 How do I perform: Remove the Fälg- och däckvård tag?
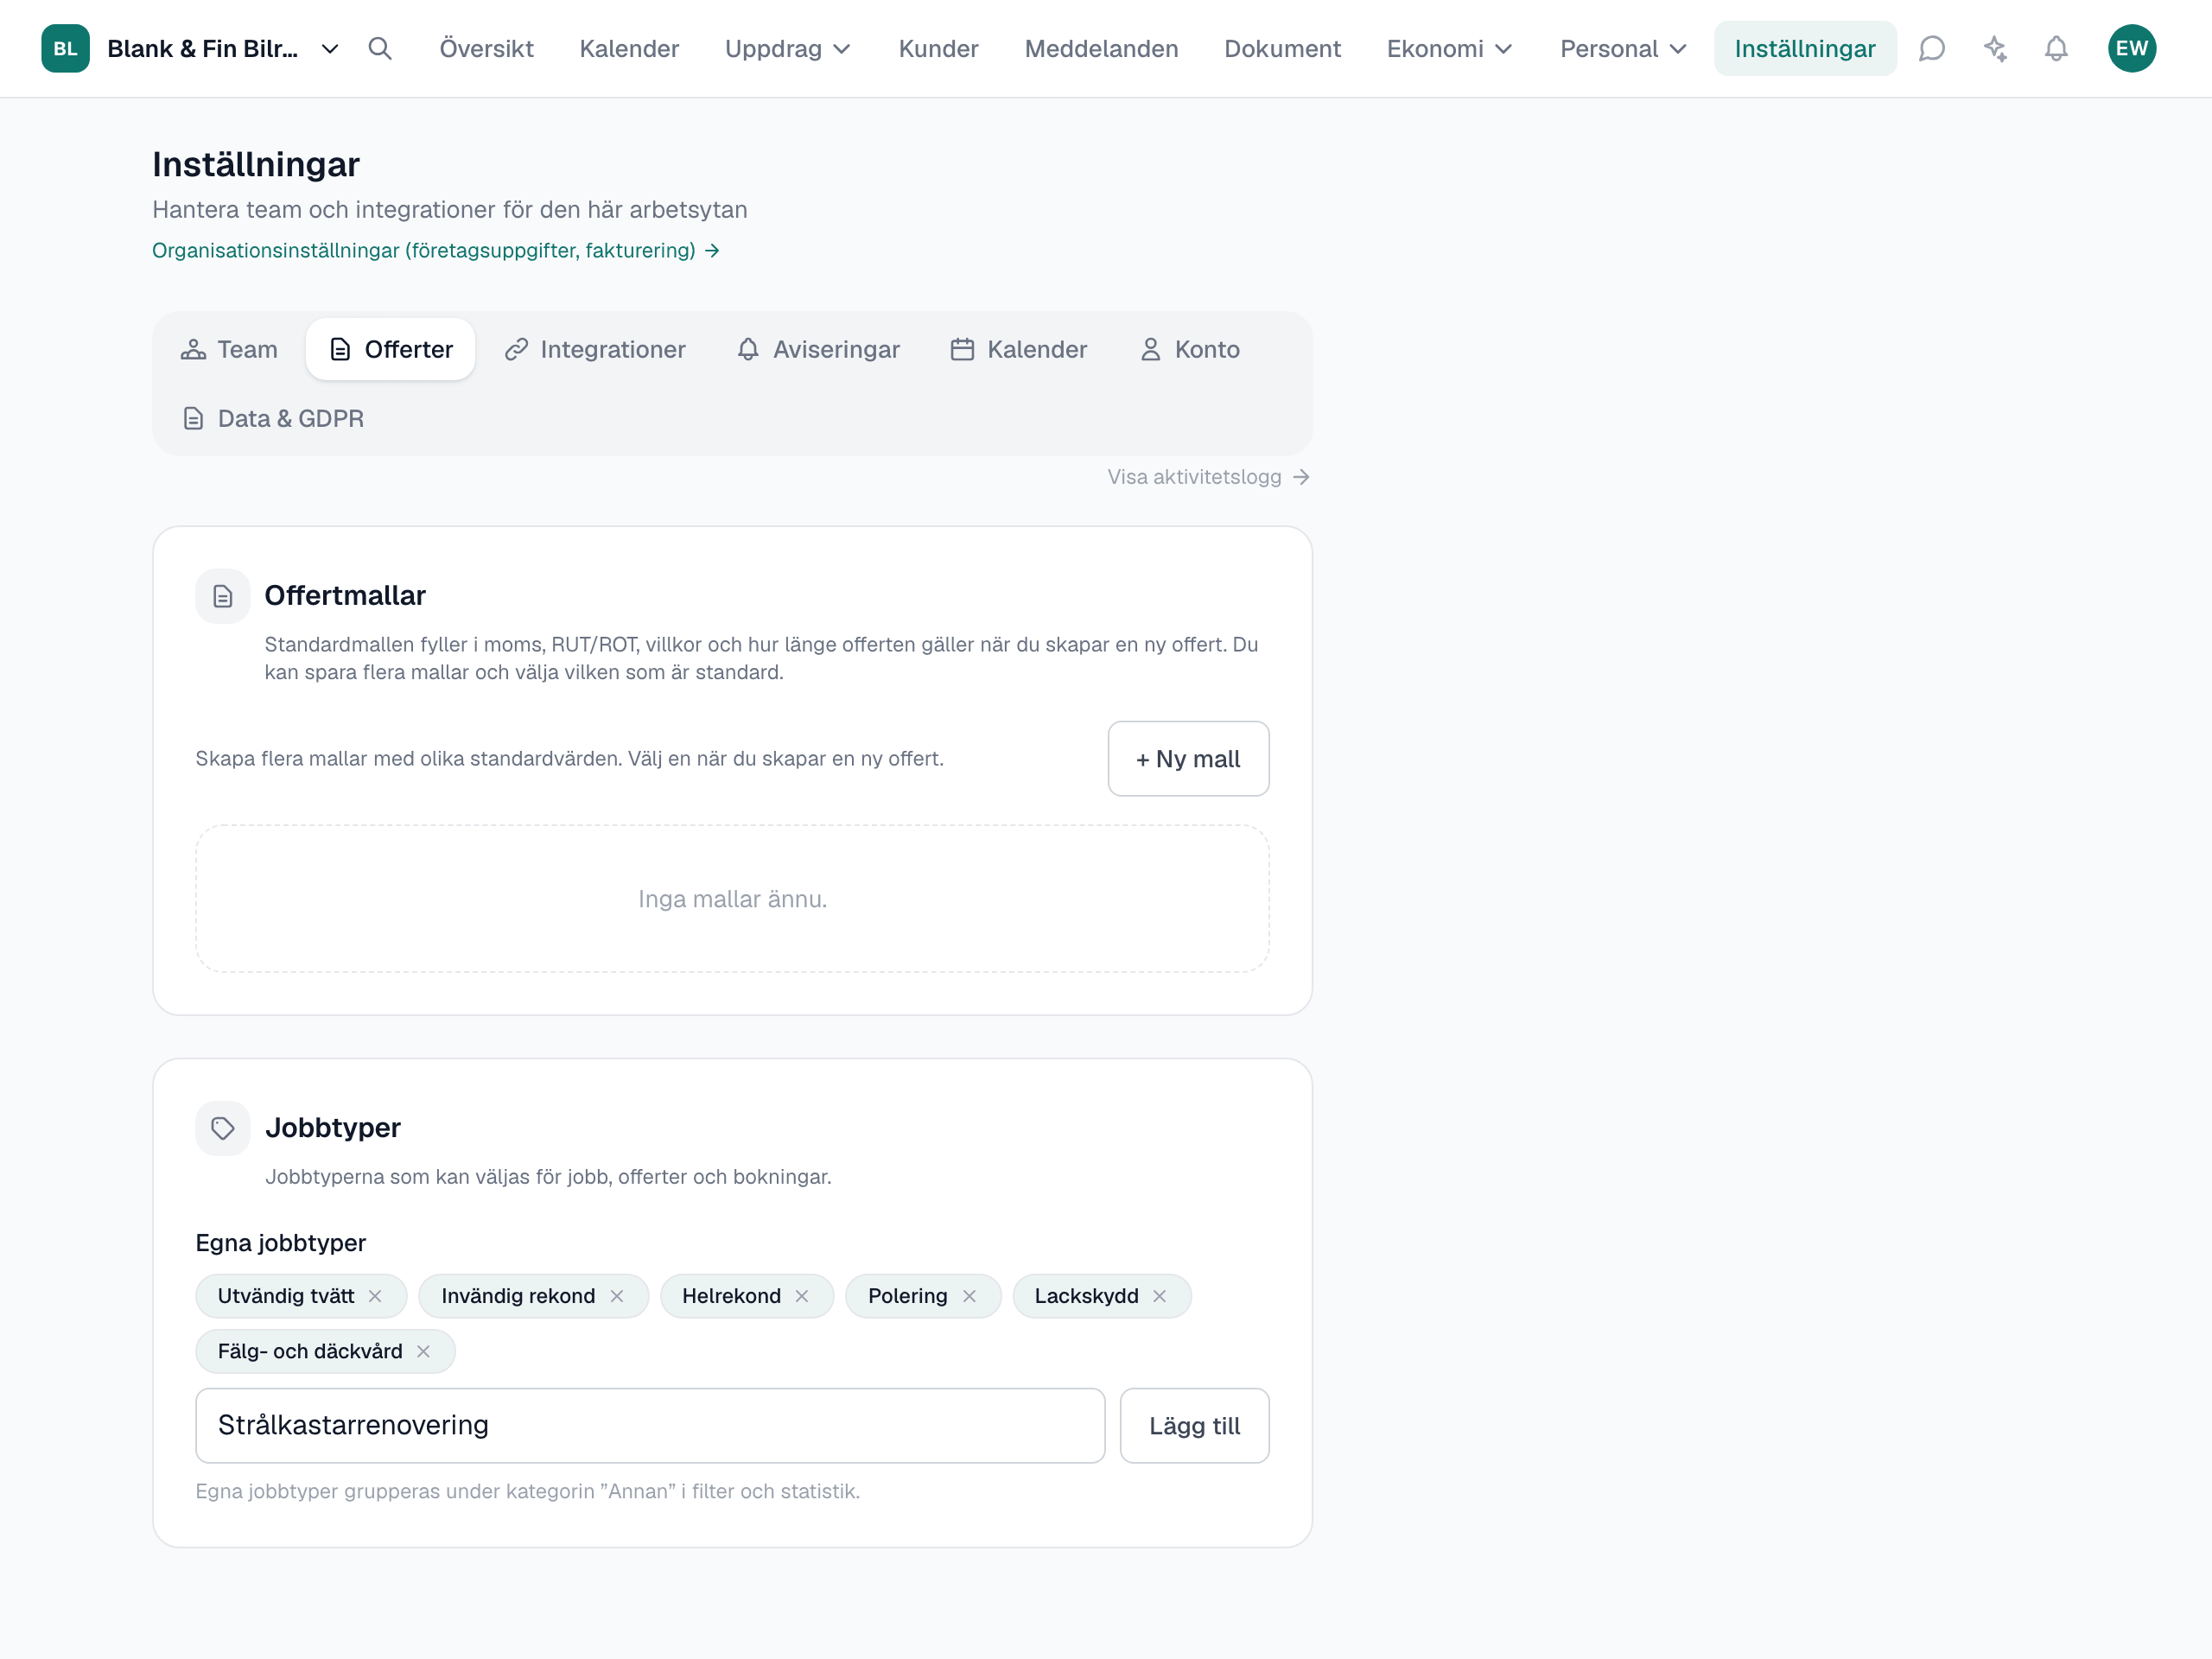tap(423, 1351)
